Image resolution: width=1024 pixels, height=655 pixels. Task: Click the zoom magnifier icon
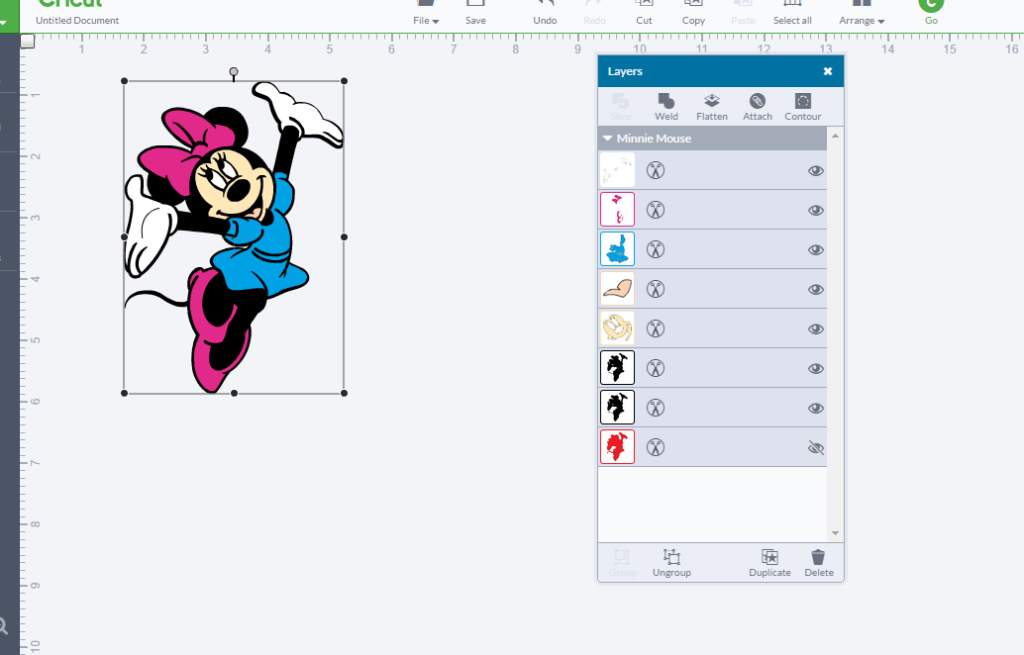[x=3, y=626]
